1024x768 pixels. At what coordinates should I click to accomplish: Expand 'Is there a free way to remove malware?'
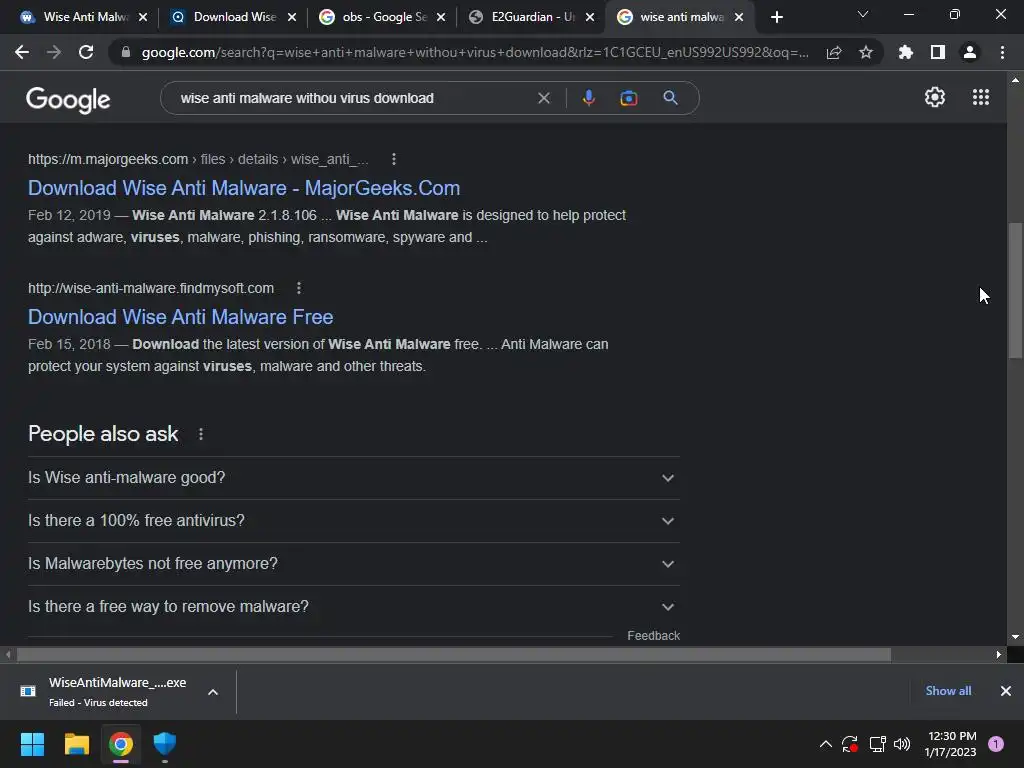353,607
